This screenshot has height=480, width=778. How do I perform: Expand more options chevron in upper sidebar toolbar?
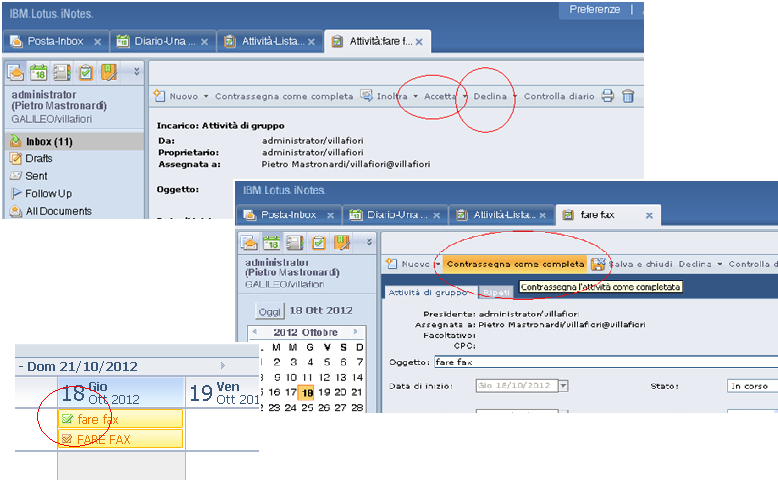pyautogui.click(x=136, y=71)
